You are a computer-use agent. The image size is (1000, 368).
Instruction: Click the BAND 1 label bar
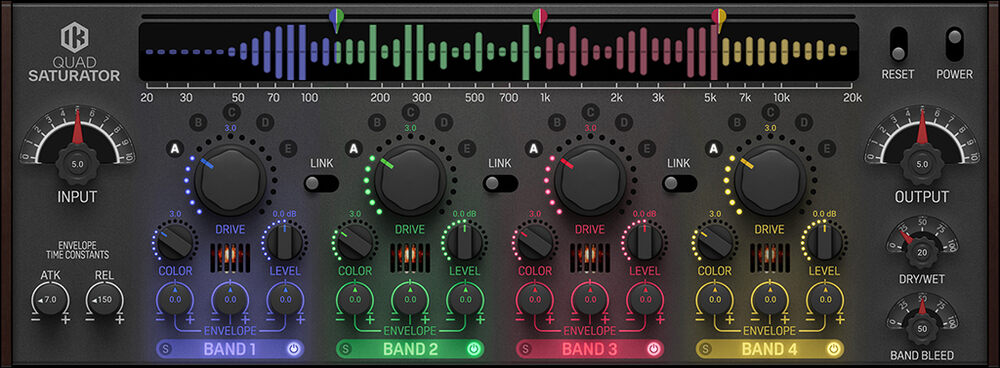coord(230,349)
